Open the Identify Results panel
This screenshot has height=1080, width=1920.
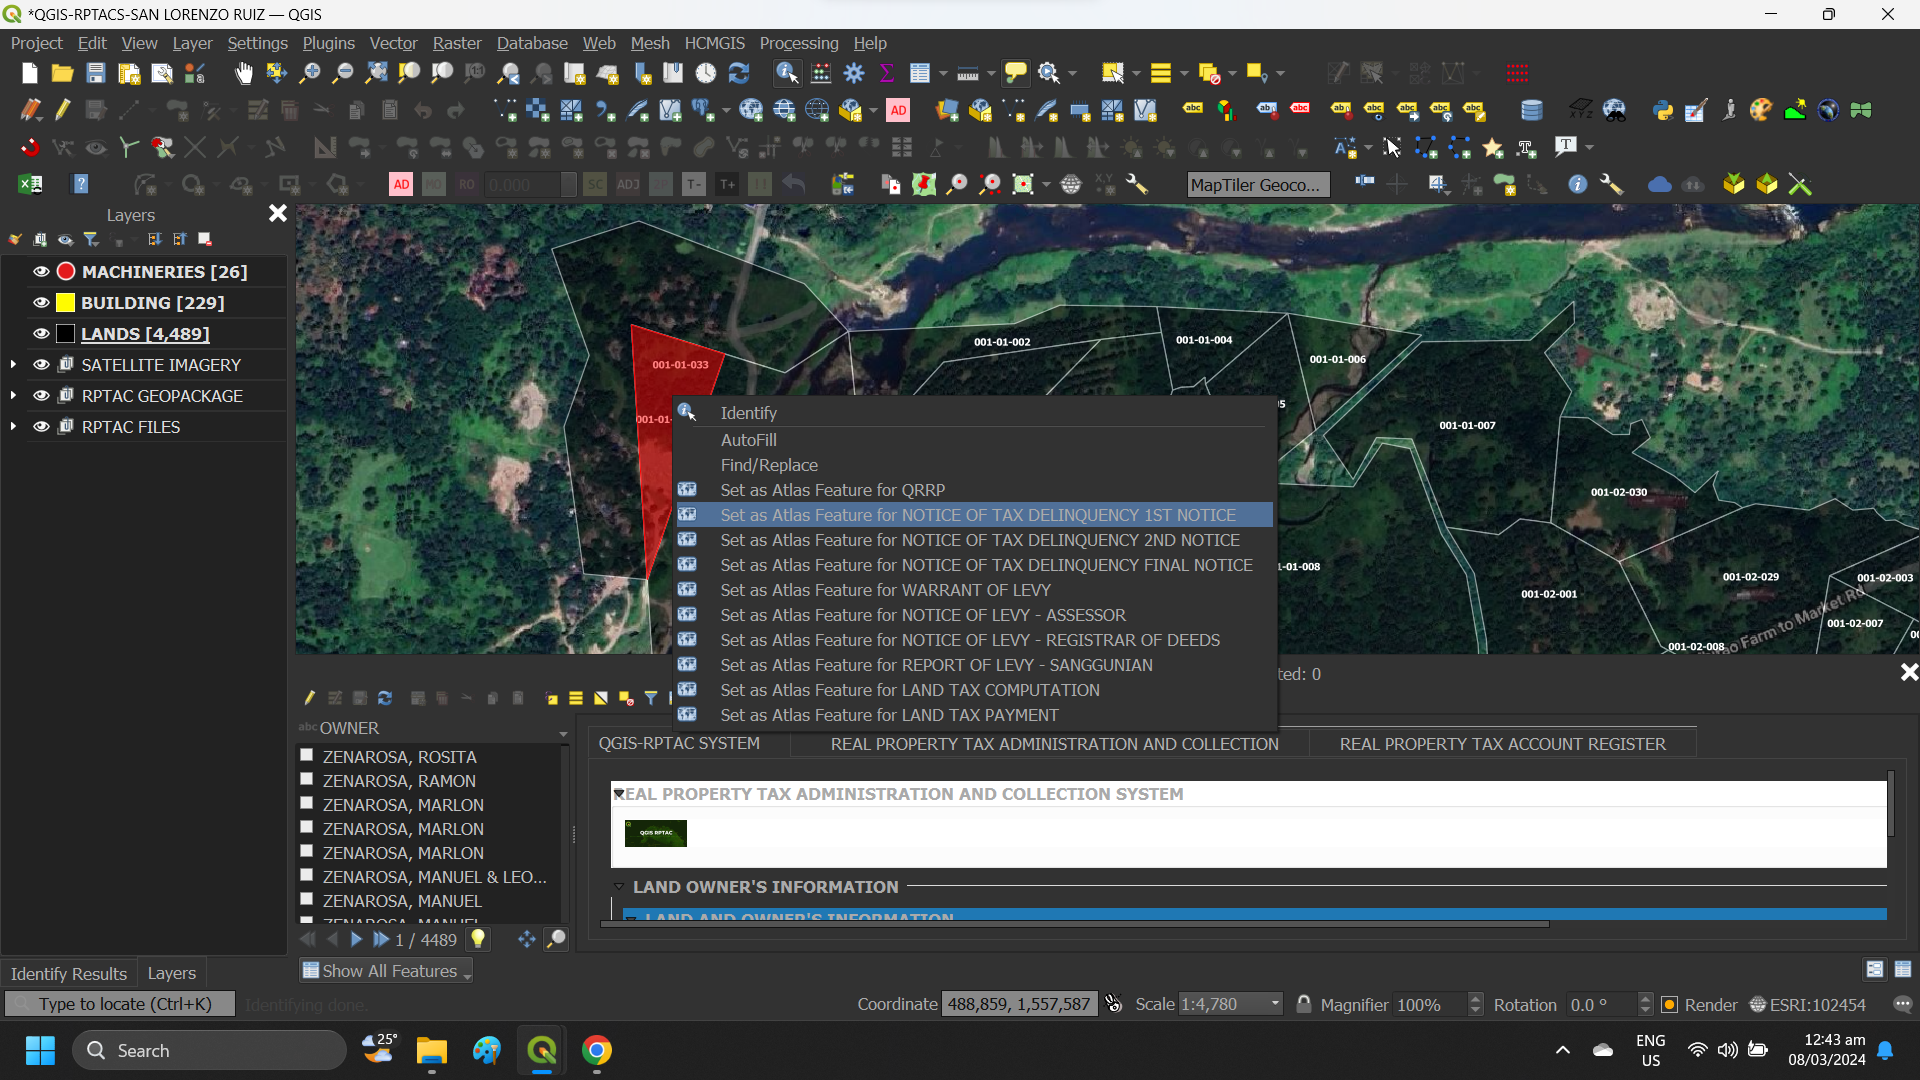tap(68, 973)
